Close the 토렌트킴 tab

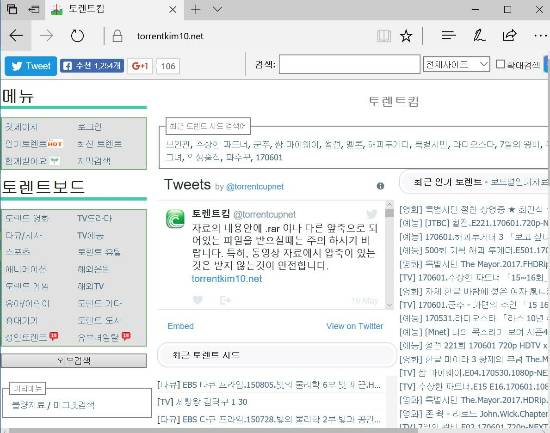coord(173,10)
